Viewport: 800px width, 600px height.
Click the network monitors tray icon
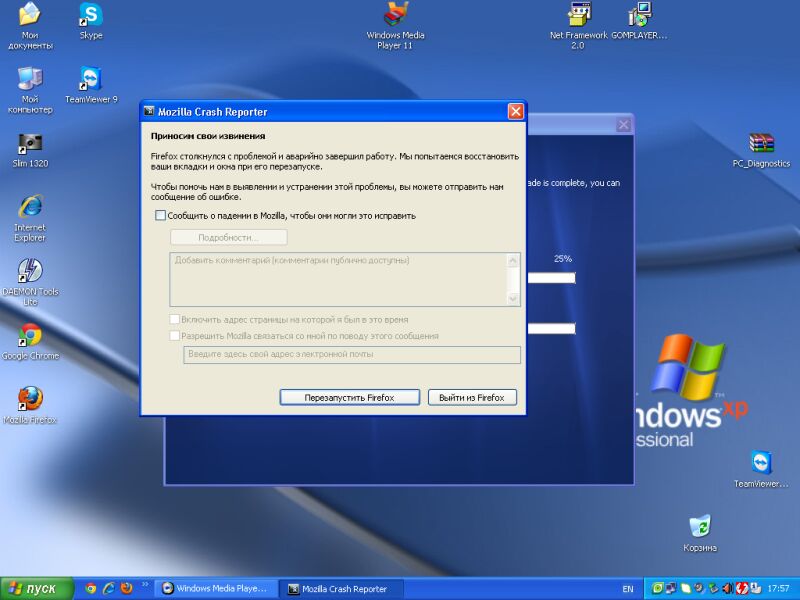pyautogui.click(x=671, y=588)
